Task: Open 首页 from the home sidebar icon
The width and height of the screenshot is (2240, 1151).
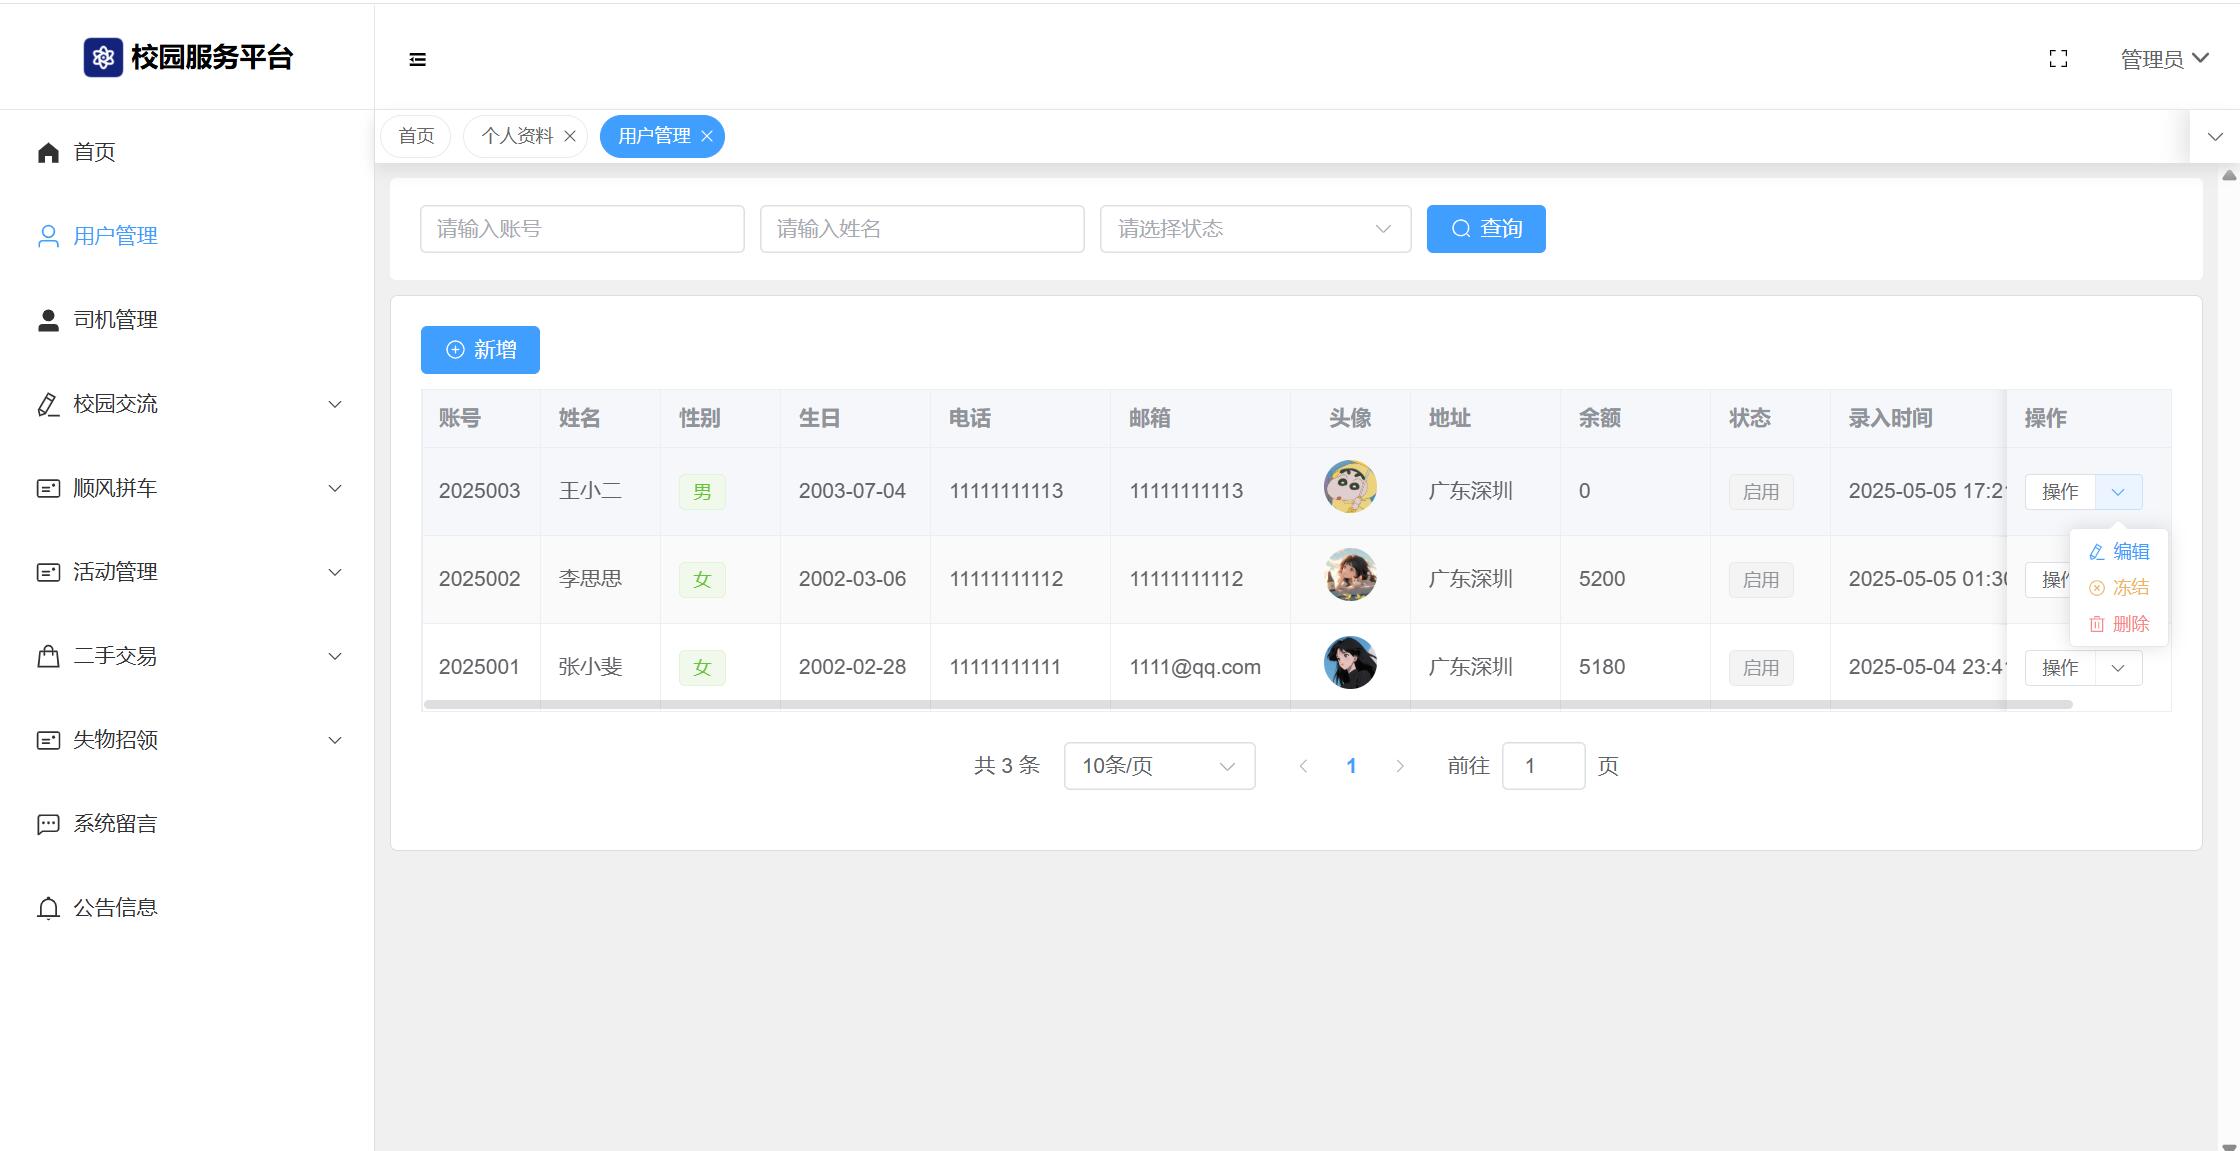Action: click(48, 152)
